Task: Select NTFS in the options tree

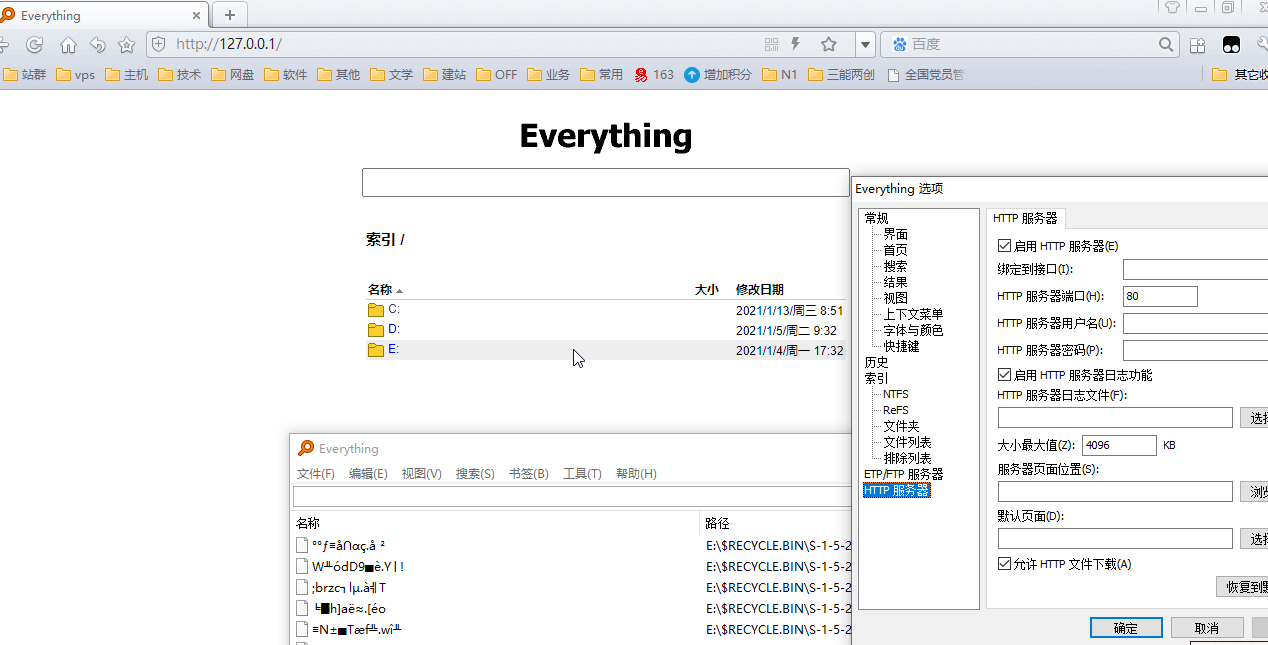Action: click(896, 394)
